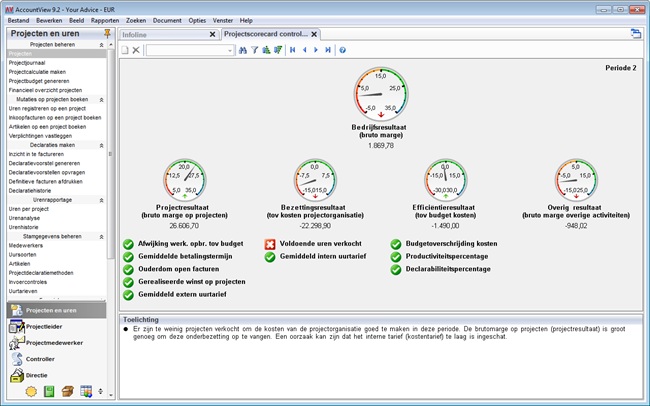The height and width of the screenshot is (406, 650).
Task: Click green check beside Budgetoverschrijding kosten
Action: point(396,244)
